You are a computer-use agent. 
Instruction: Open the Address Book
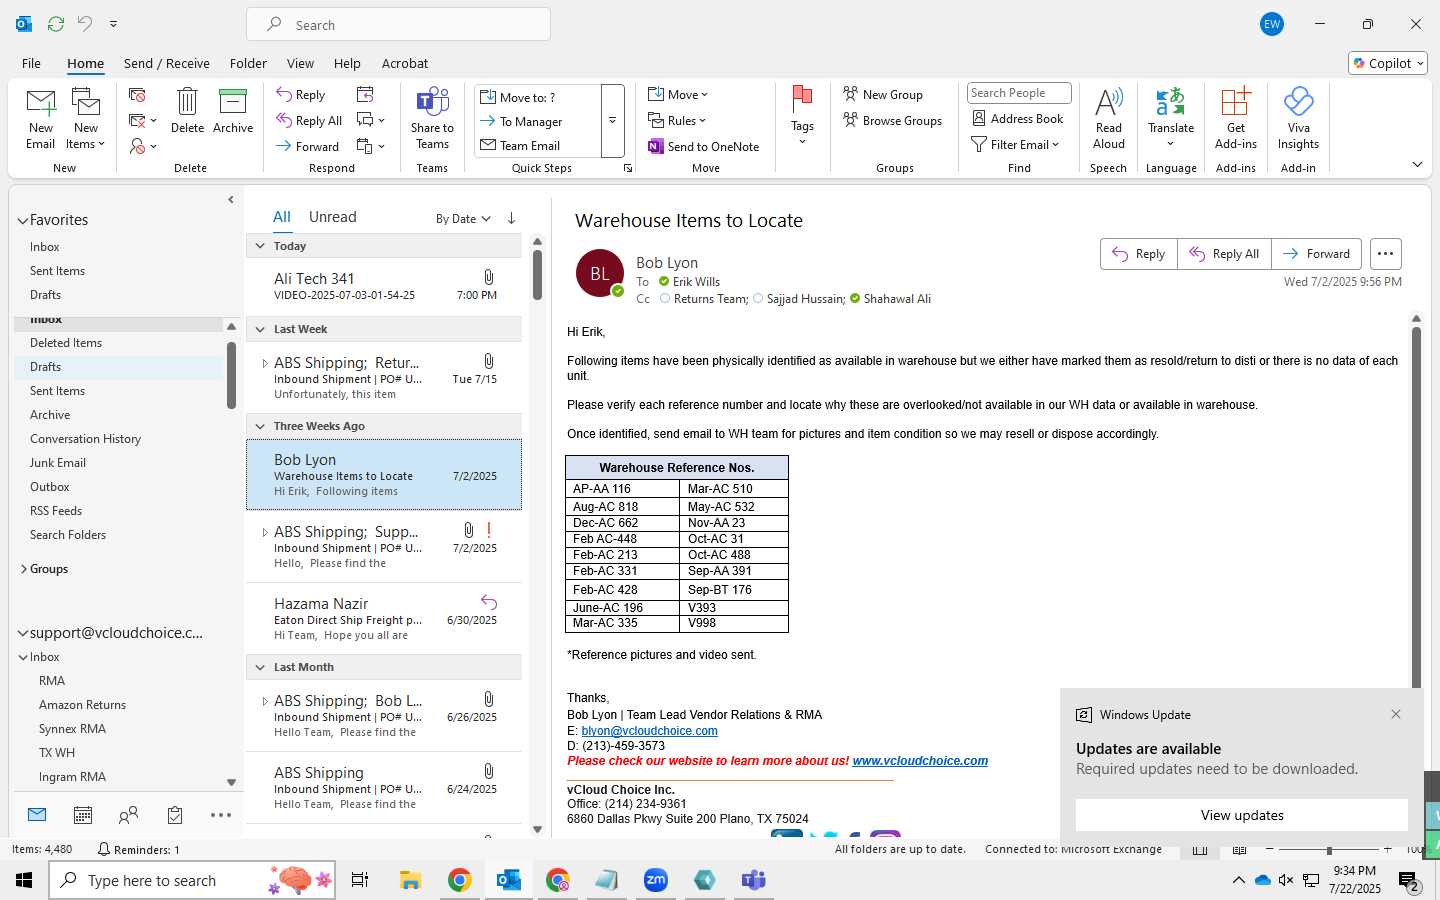coord(1018,119)
